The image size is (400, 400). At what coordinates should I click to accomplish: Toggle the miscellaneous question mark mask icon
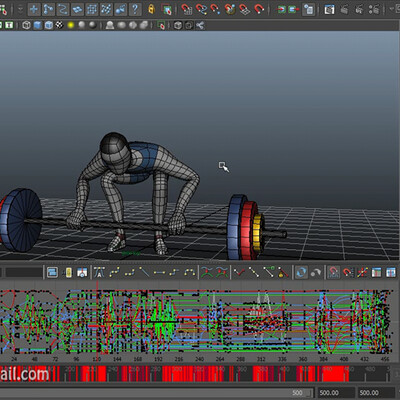coord(135,9)
